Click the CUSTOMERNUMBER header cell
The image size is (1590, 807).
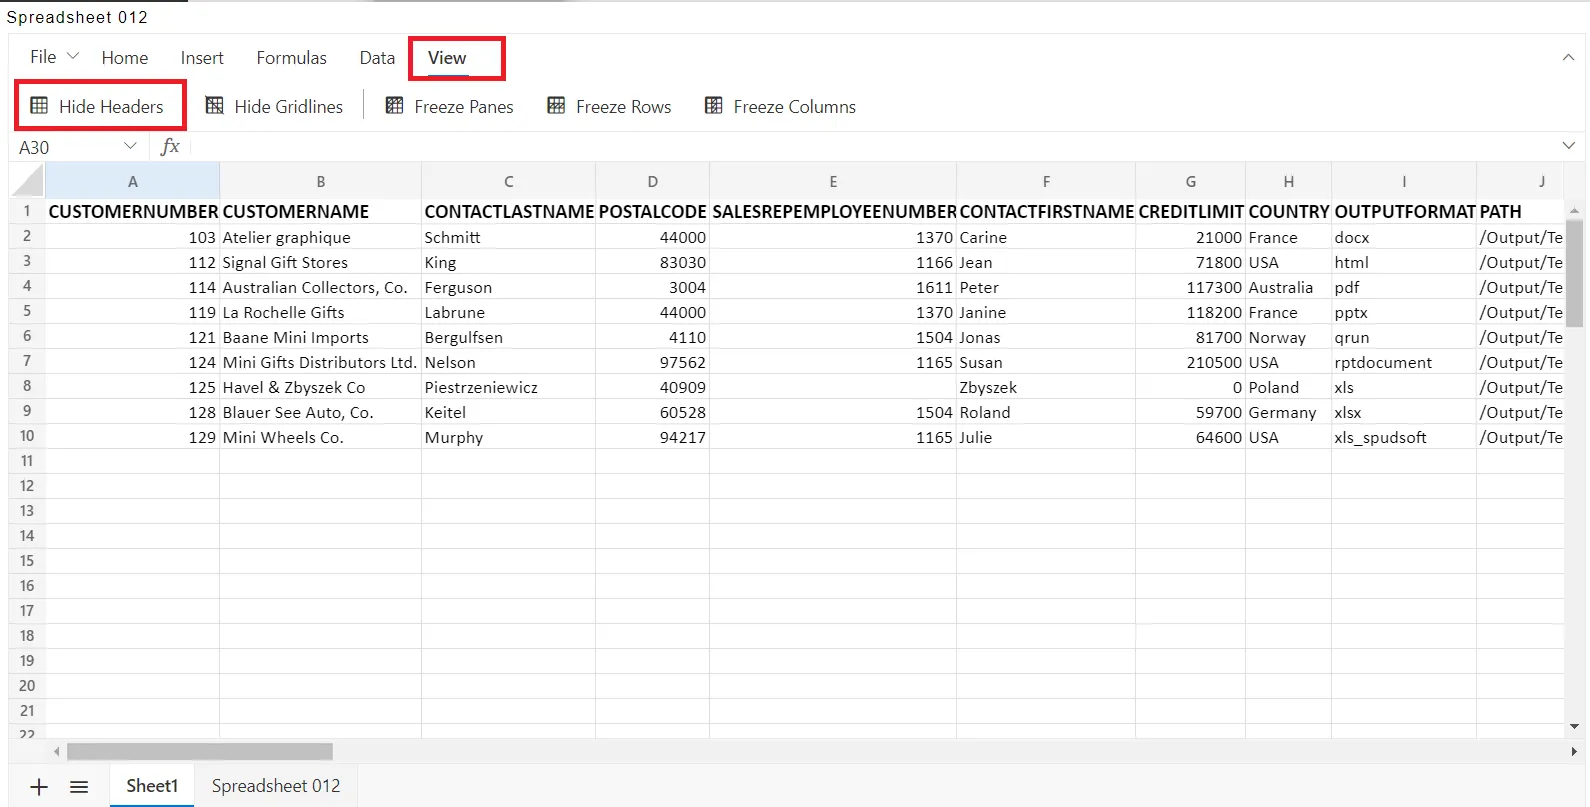coord(133,211)
